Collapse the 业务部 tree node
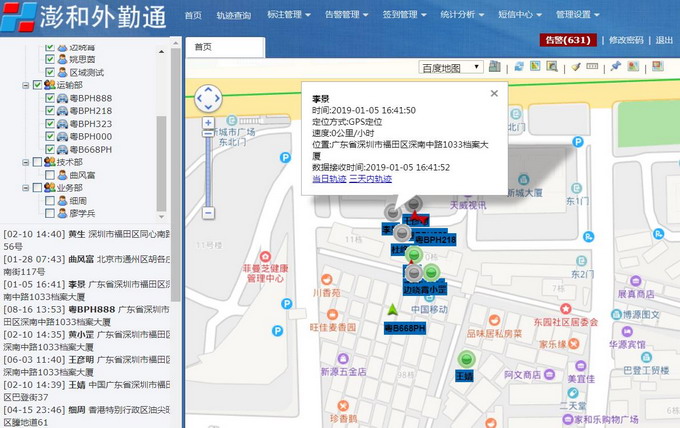Image resolution: width=680 pixels, height=428 pixels. (26, 188)
